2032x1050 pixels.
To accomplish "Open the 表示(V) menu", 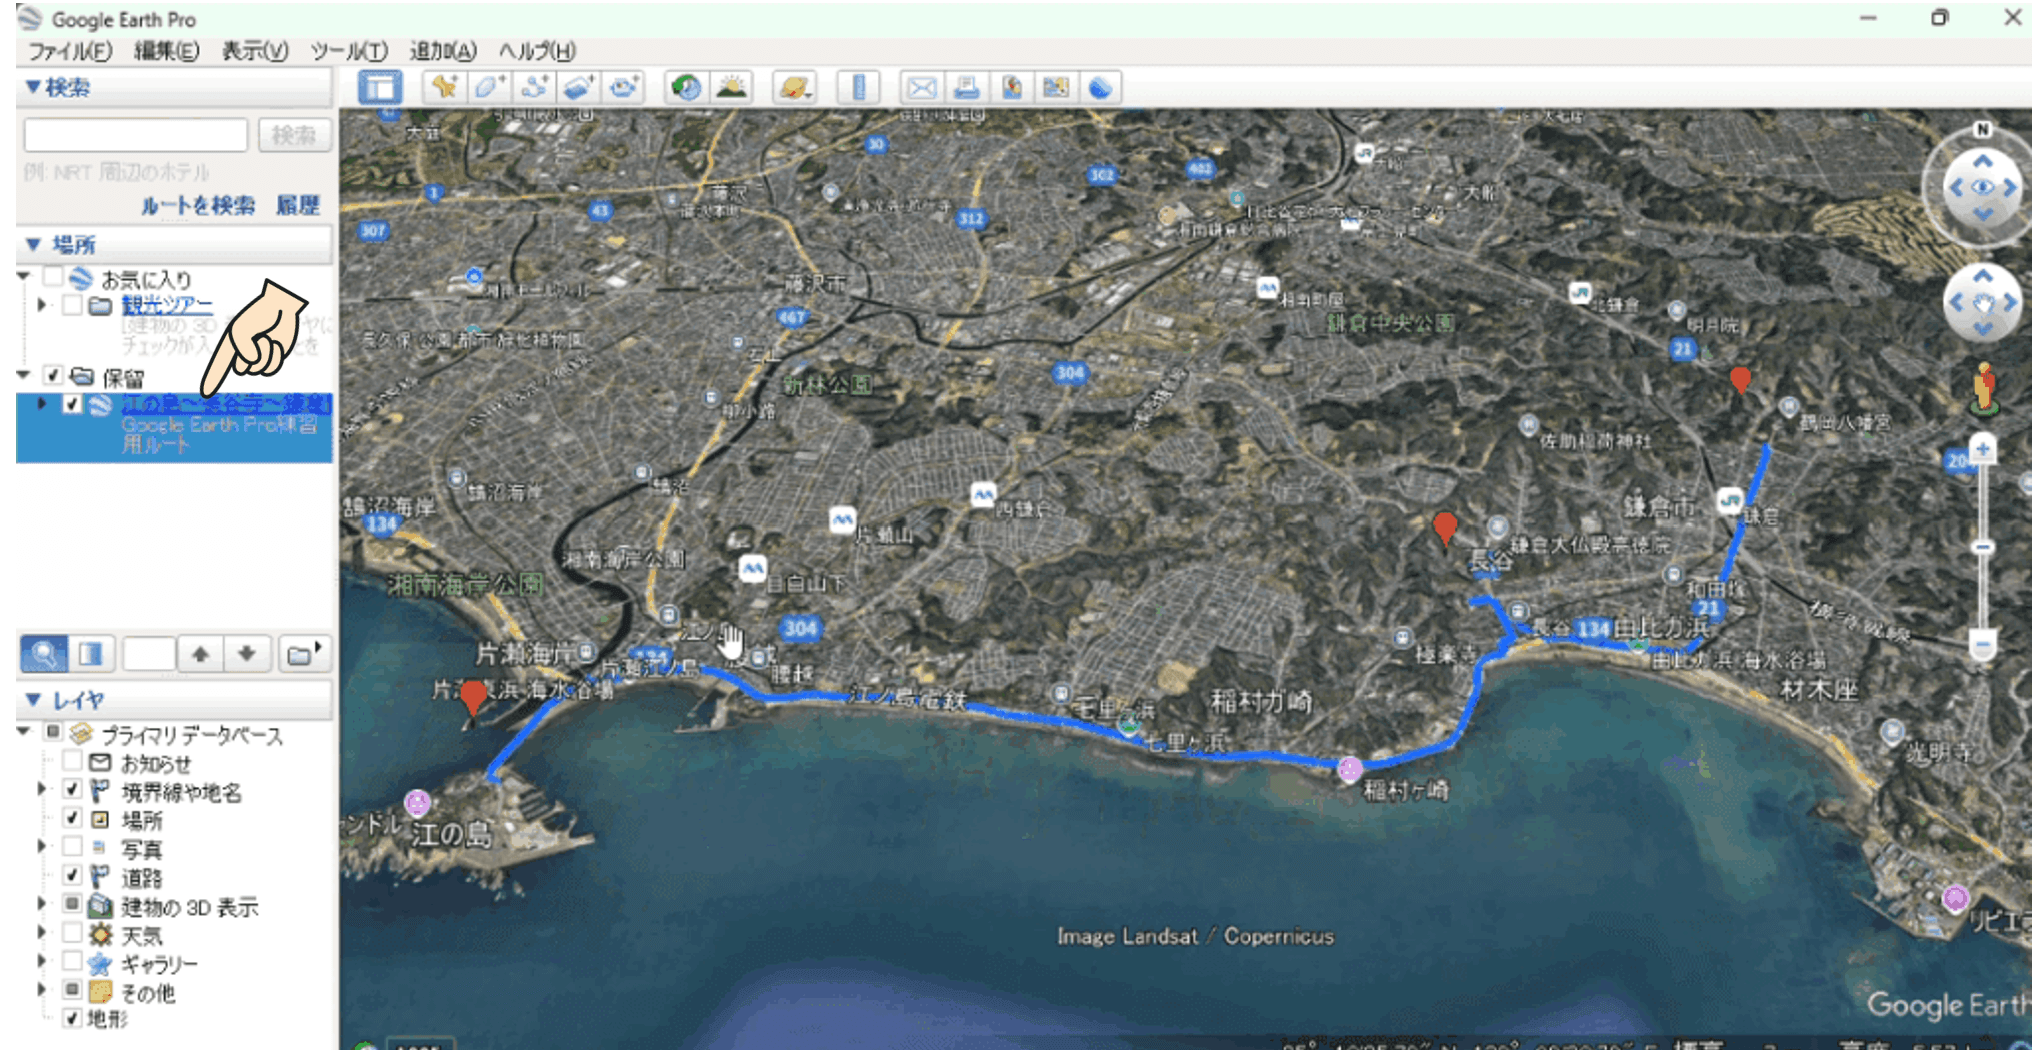I will click(254, 51).
